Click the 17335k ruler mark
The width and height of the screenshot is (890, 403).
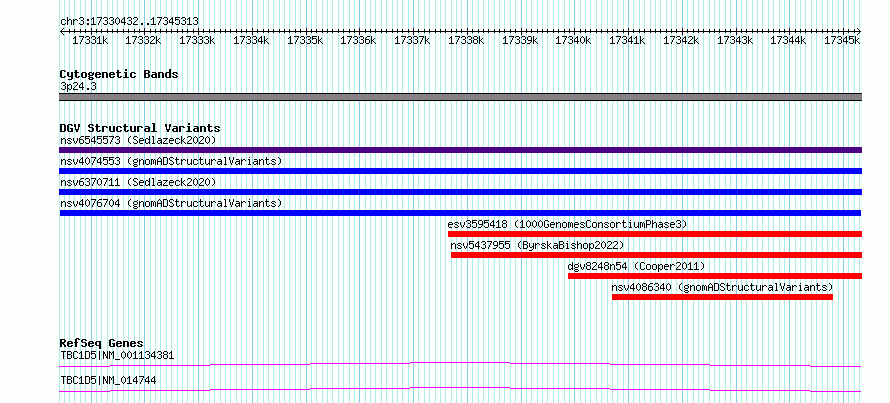[x=305, y=40]
